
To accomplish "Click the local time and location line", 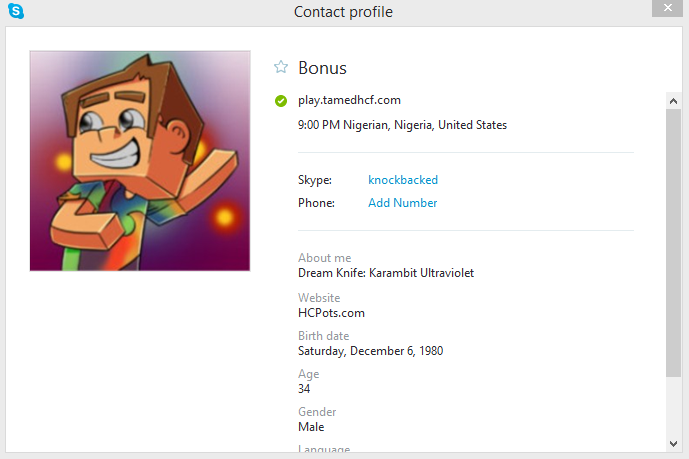I will [x=402, y=125].
